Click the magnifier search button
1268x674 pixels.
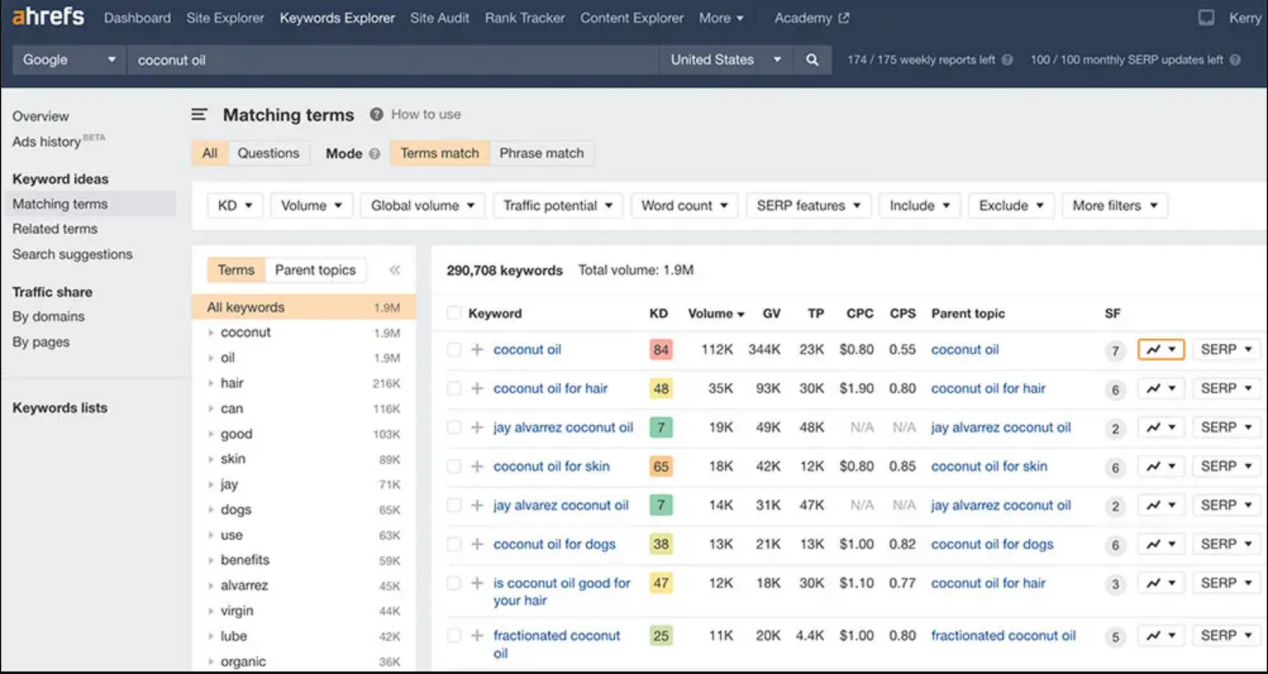coord(812,60)
